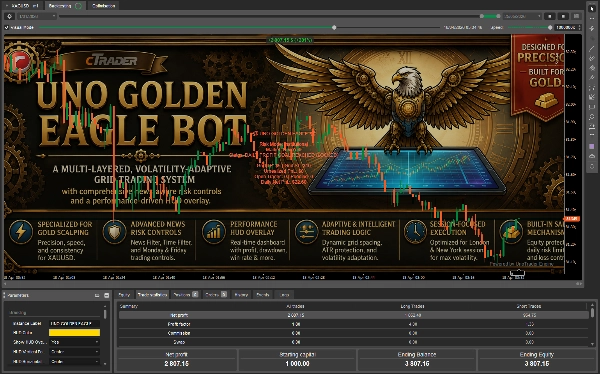The width and height of the screenshot is (600, 374).
Task: Select the Andrews pitchfork drawing tool
Action: click(x=592, y=77)
